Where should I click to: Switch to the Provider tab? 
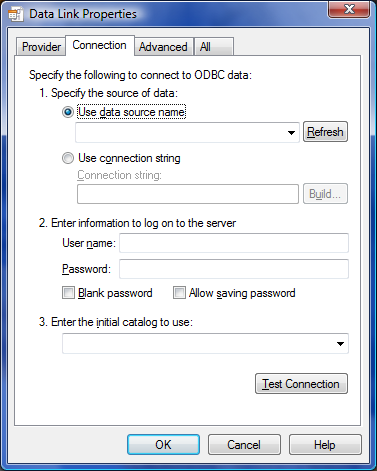(x=41, y=47)
